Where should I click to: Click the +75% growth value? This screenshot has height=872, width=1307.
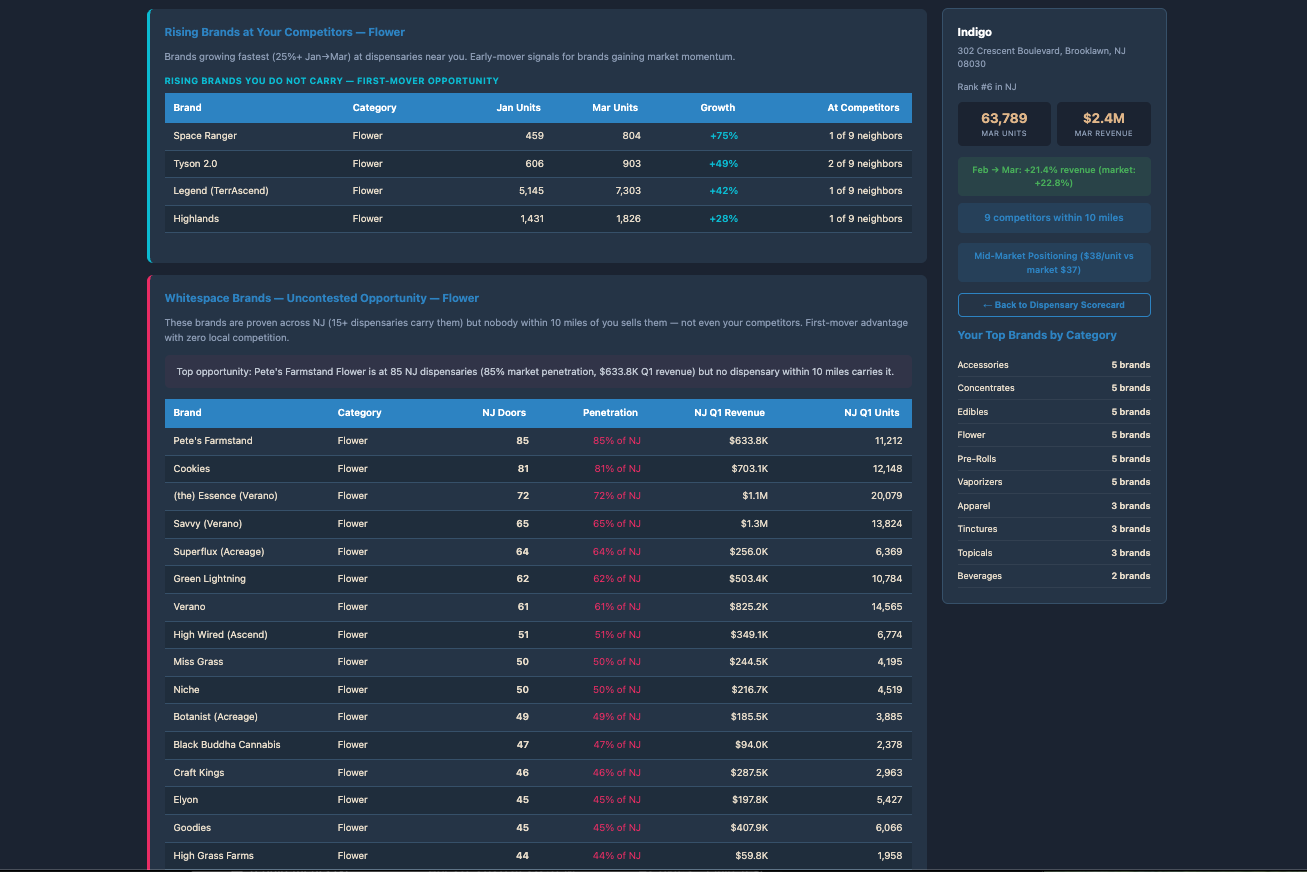tap(723, 136)
